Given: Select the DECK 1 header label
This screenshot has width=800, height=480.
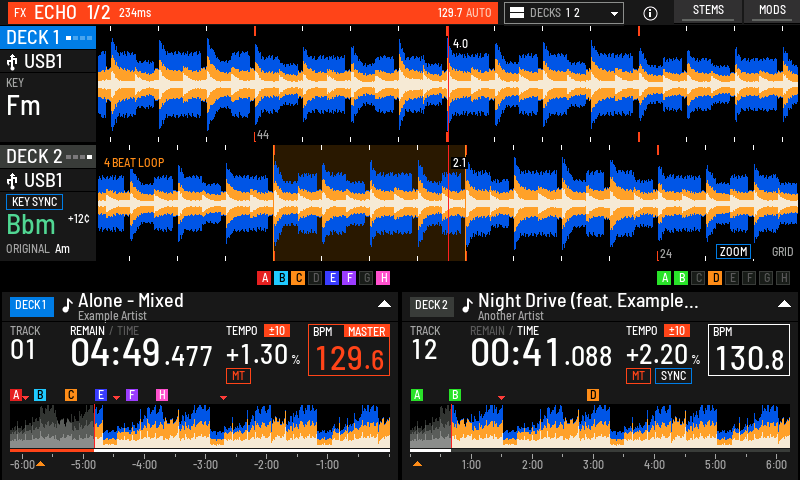Looking at the screenshot, I should [48, 38].
